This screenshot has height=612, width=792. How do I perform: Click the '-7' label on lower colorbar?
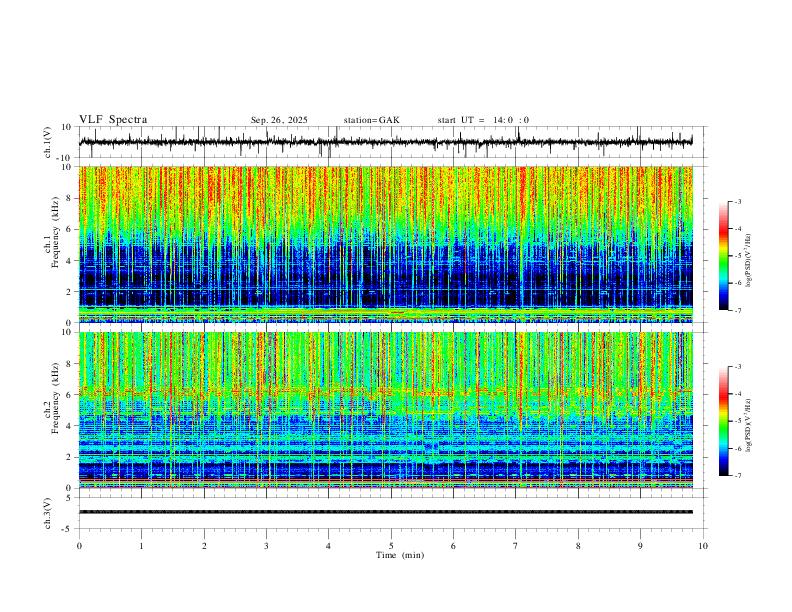737,476
